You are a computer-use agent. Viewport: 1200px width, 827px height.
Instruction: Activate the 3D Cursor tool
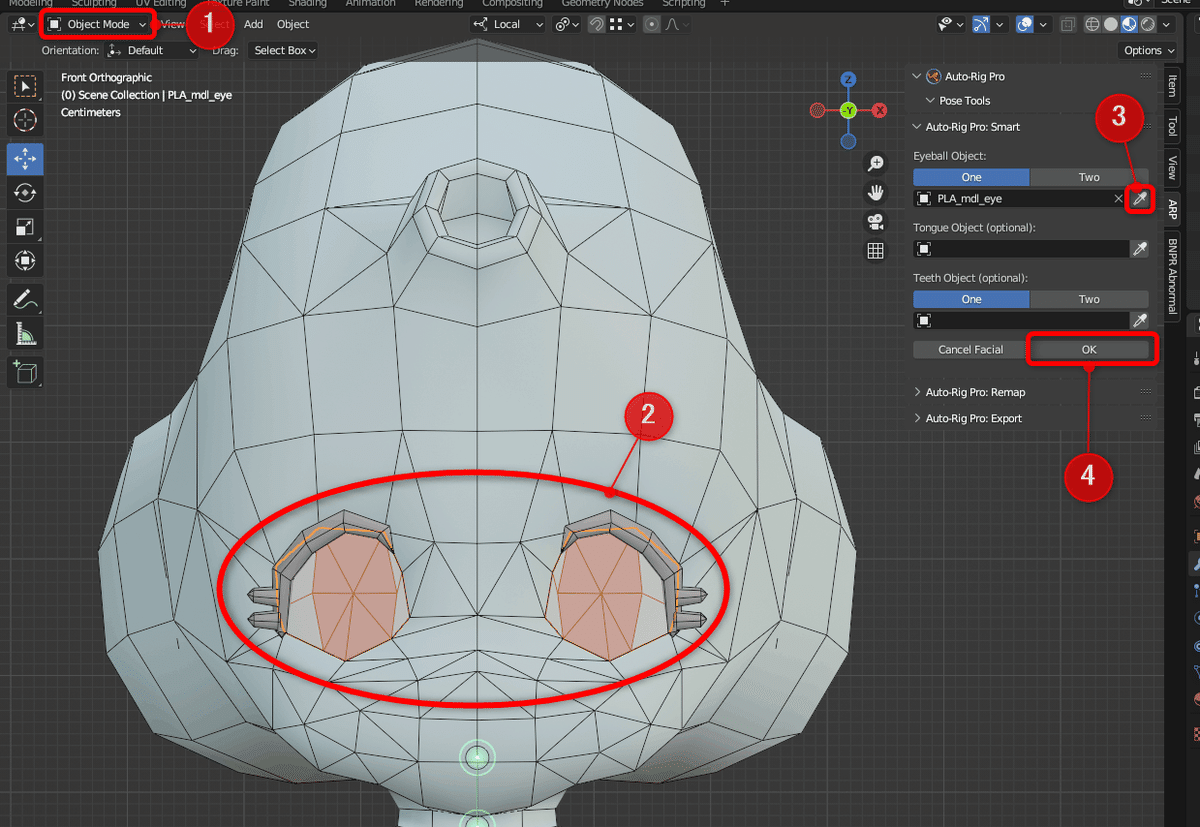click(x=24, y=120)
